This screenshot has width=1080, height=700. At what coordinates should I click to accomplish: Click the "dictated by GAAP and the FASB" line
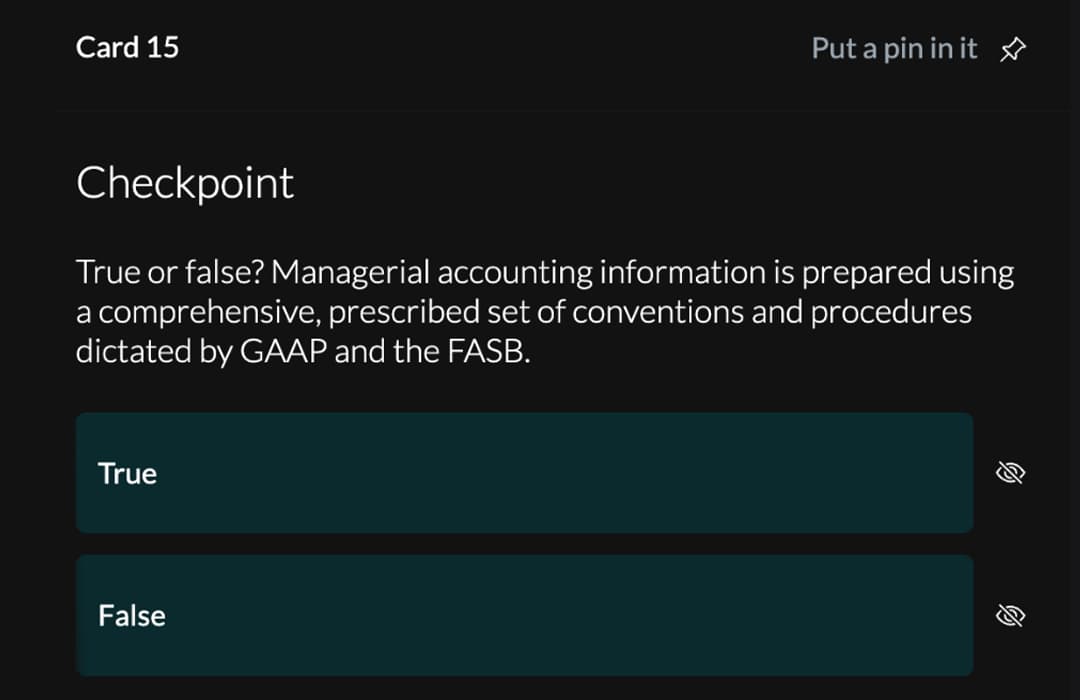(302, 352)
